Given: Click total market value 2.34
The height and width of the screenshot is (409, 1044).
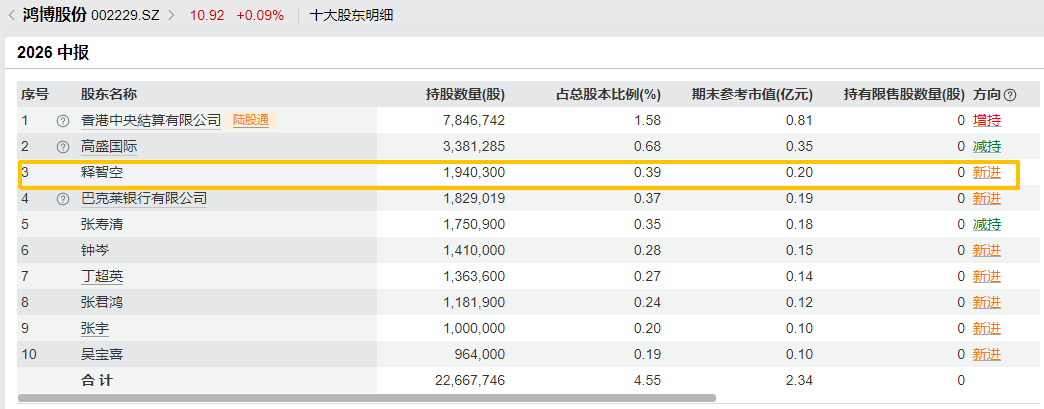Looking at the screenshot, I should [801, 380].
